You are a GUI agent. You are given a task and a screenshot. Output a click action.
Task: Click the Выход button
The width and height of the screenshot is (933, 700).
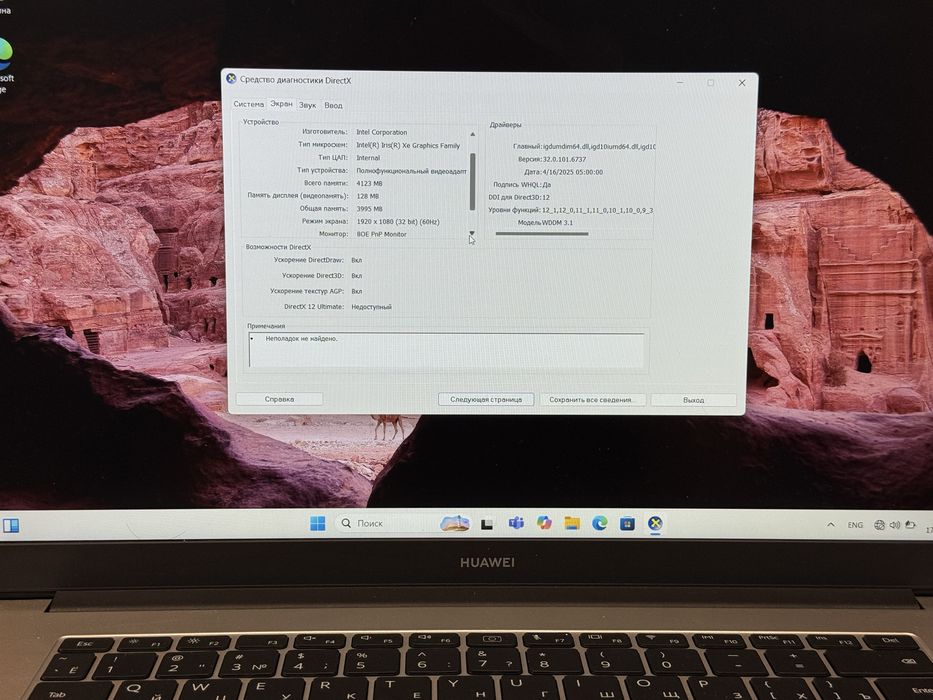point(693,400)
